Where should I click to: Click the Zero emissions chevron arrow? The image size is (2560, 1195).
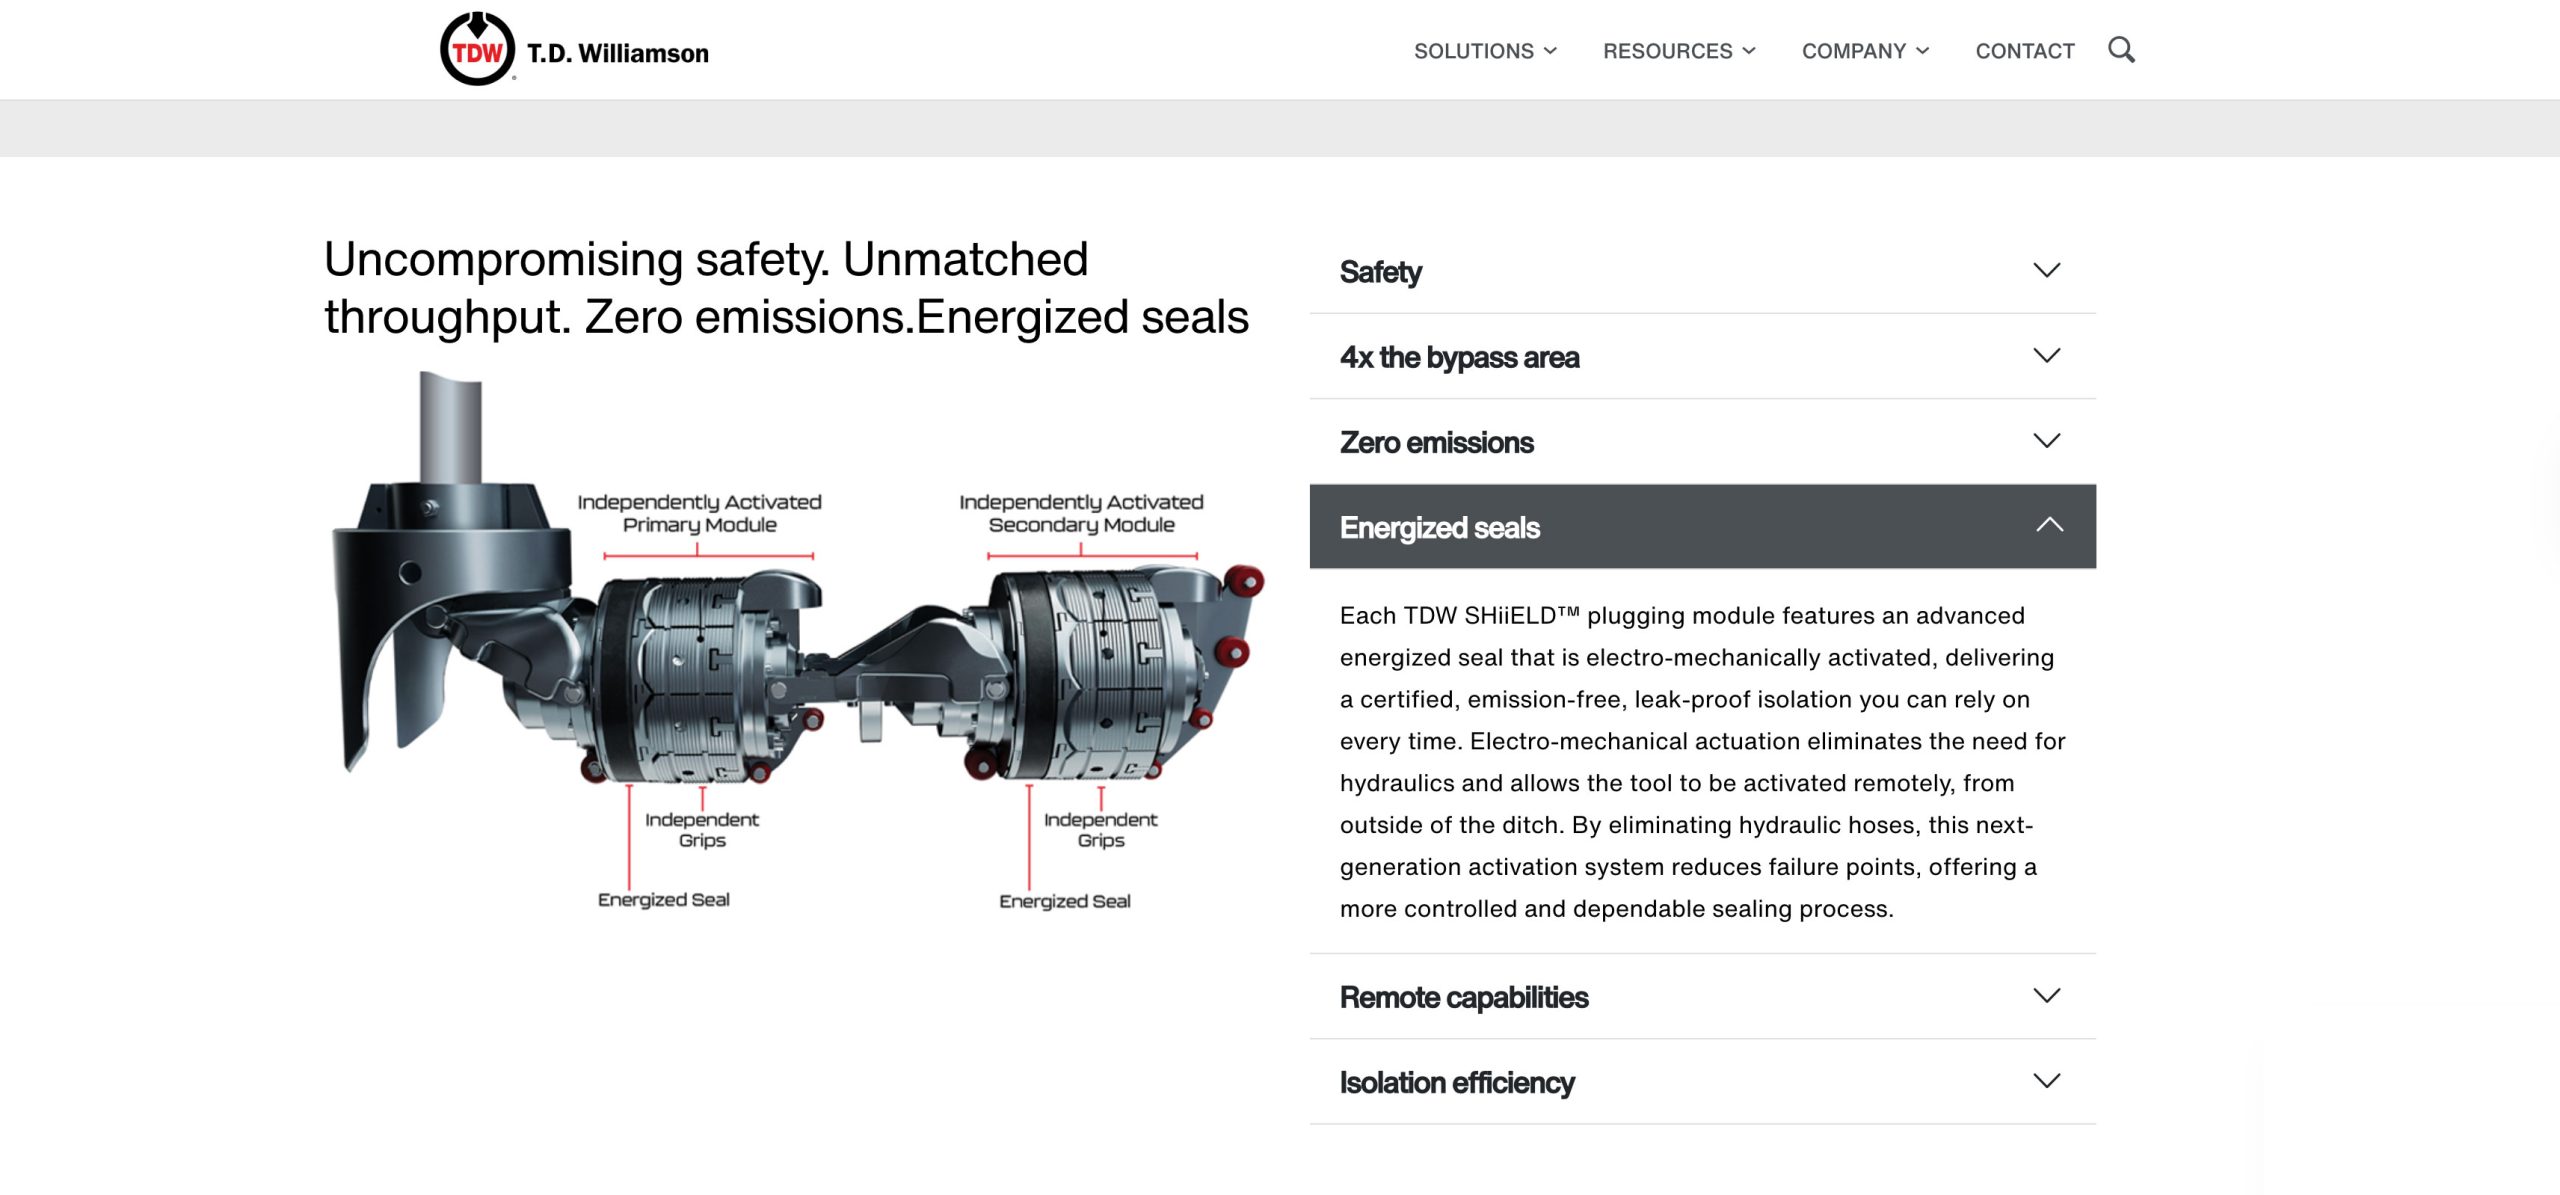(x=2047, y=441)
